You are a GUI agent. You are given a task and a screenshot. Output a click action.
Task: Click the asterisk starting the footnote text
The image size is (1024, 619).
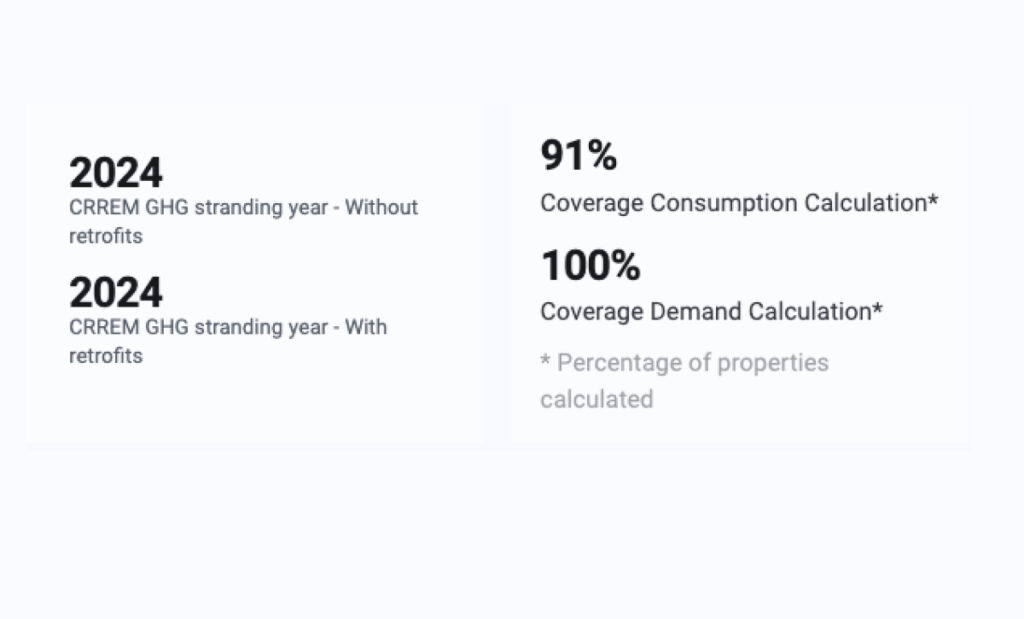tap(545, 358)
